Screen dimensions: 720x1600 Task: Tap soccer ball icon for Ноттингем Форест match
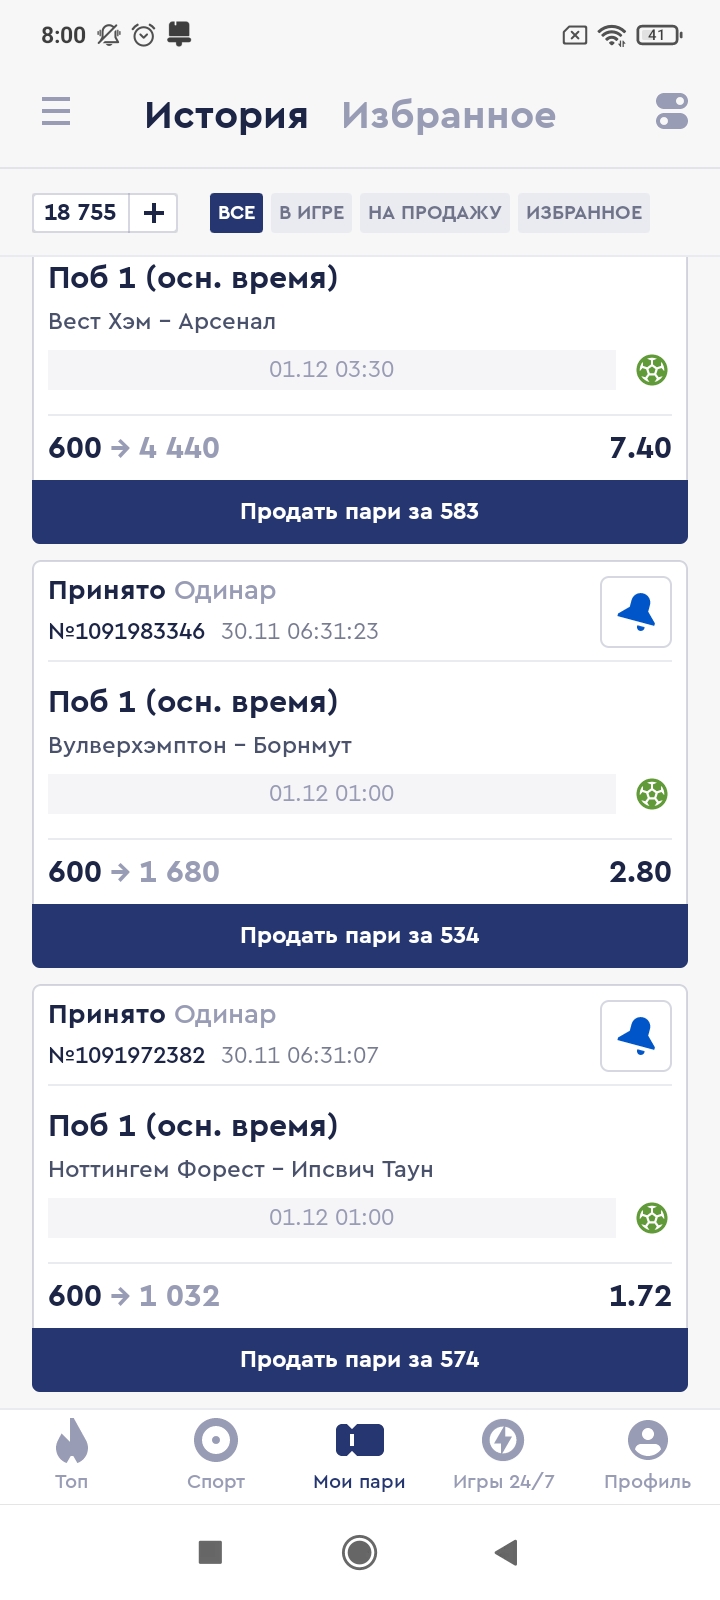tap(652, 1218)
